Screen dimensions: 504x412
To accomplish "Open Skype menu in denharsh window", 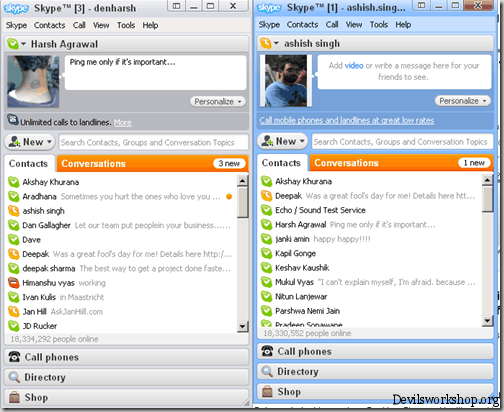I will tap(16, 25).
